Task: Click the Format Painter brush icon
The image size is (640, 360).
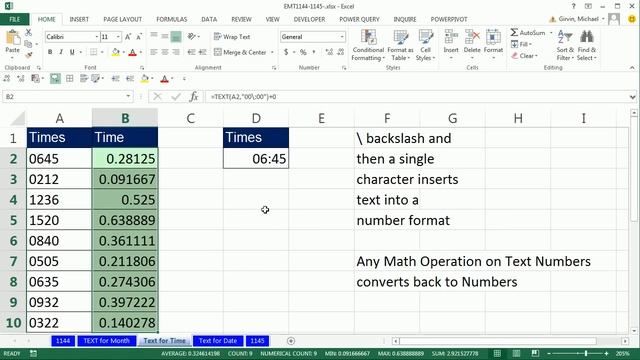Action: [28, 55]
